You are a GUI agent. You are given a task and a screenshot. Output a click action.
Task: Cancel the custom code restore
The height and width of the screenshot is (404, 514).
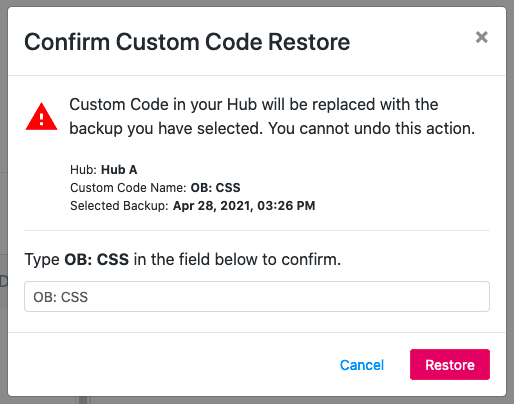coord(362,365)
